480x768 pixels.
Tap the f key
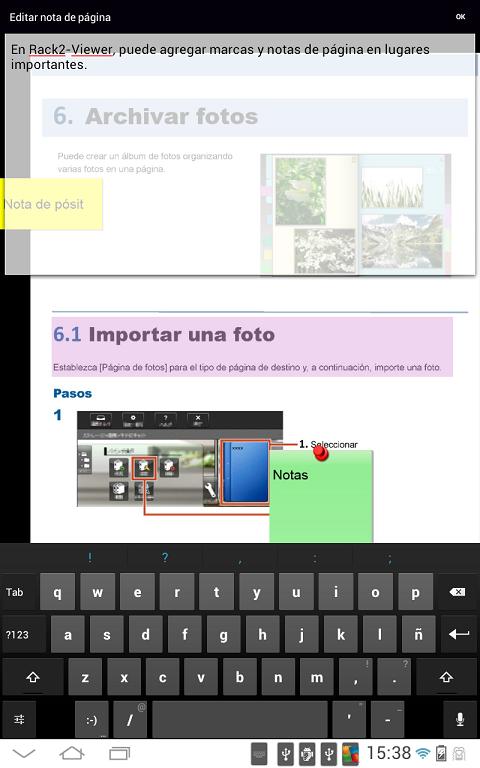coord(185,635)
